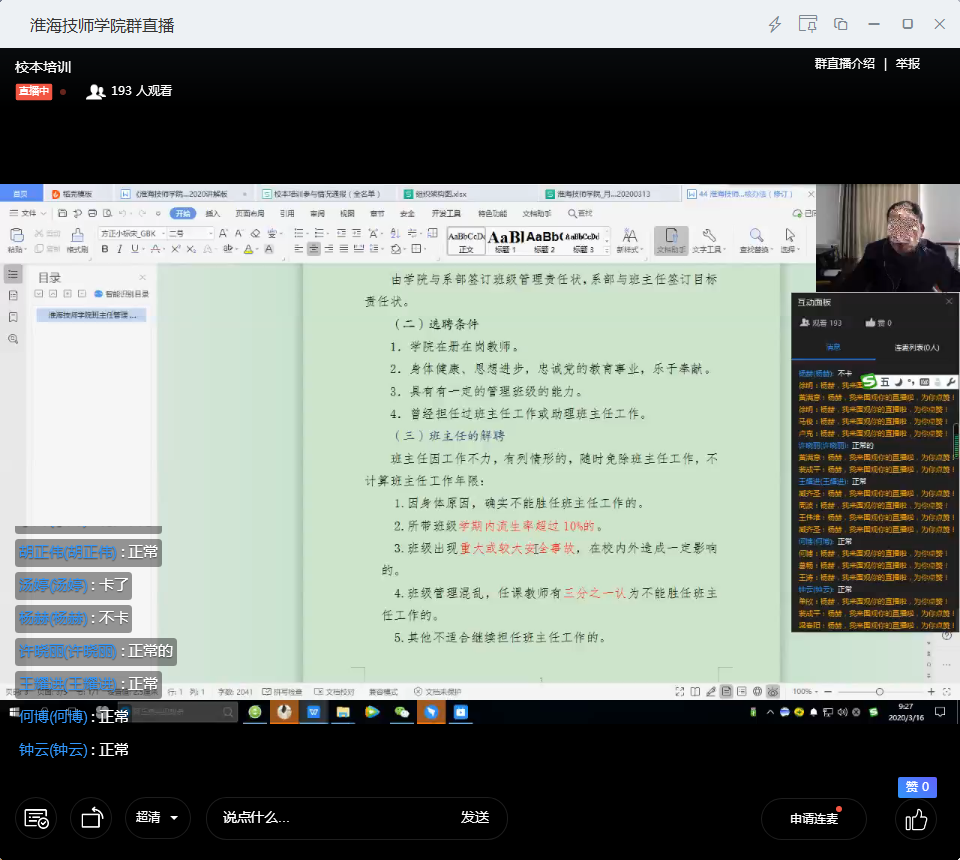Switch to the 插入 ribbon tab

pyautogui.click(x=213, y=213)
